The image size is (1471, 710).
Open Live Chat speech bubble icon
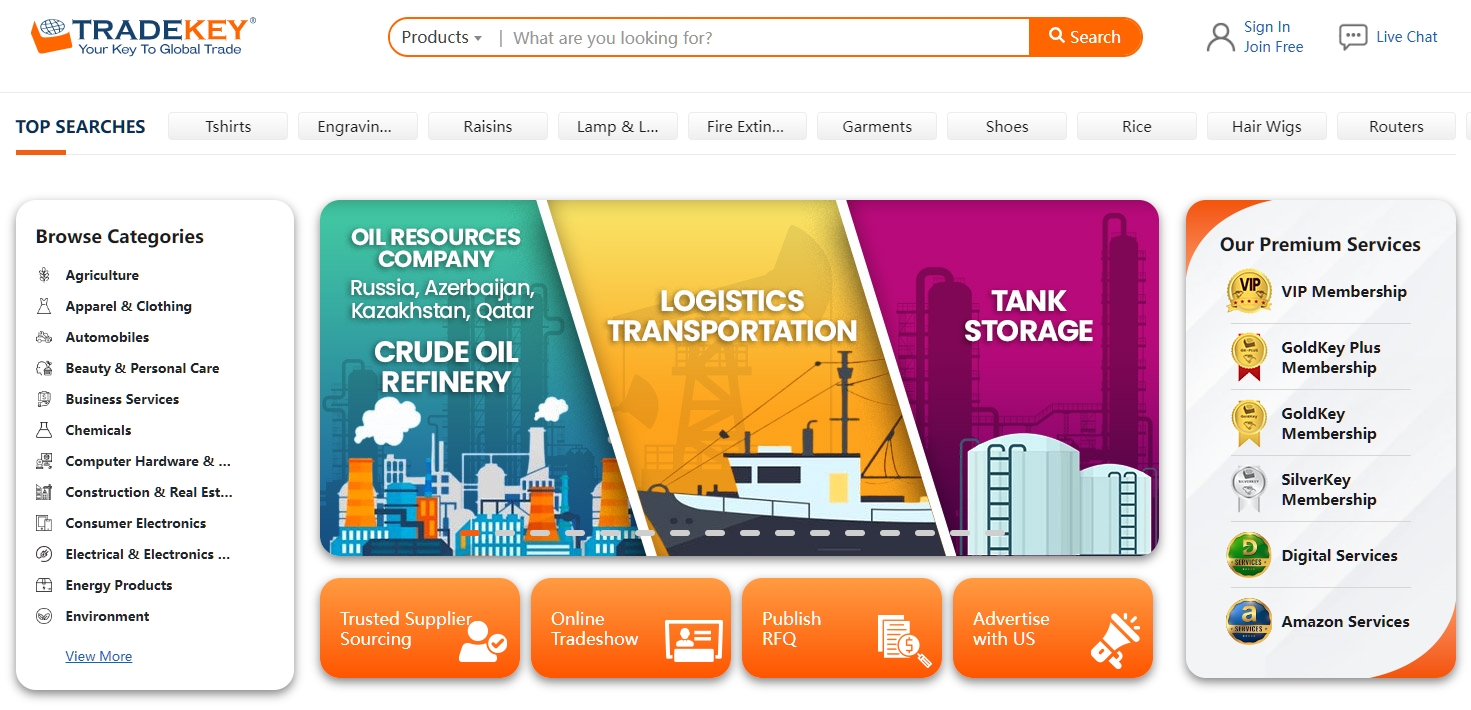[1352, 38]
